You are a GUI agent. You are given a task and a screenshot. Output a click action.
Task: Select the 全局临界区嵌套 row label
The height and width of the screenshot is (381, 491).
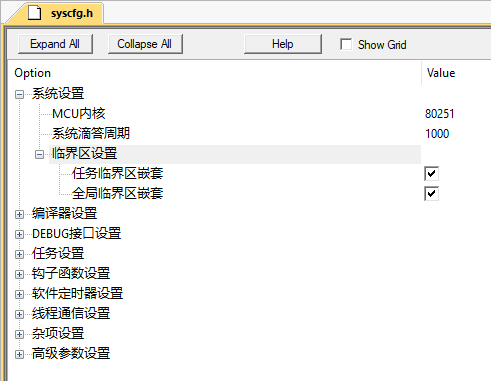(x=118, y=194)
